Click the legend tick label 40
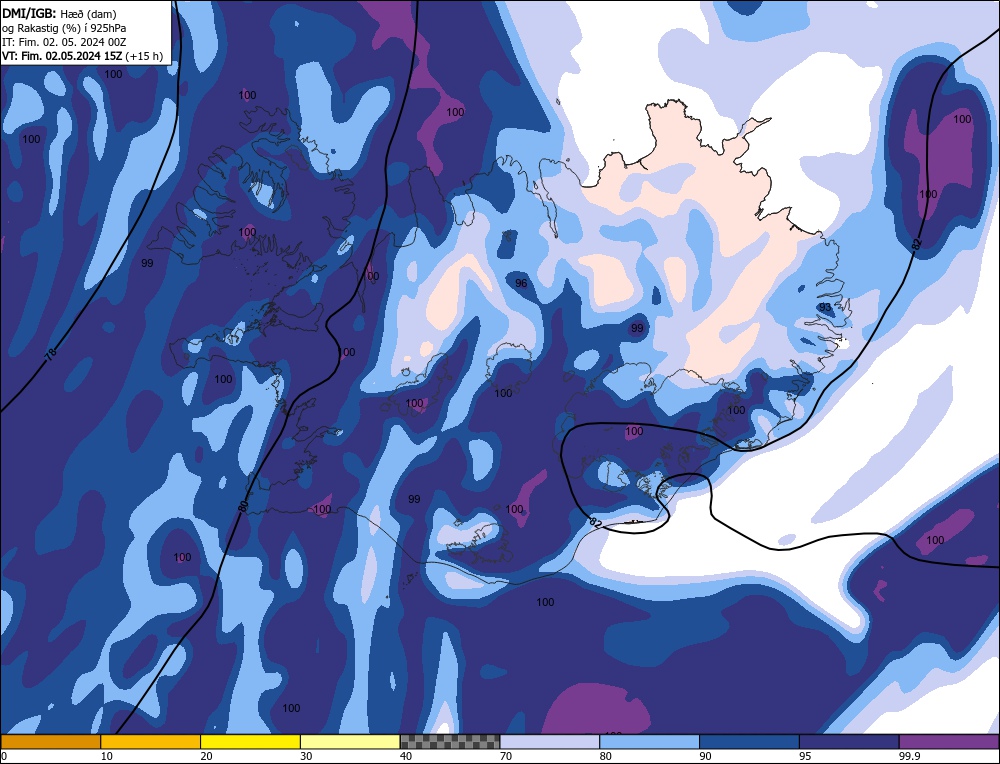The height and width of the screenshot is (764, 1000). click(x=406, y=756)
